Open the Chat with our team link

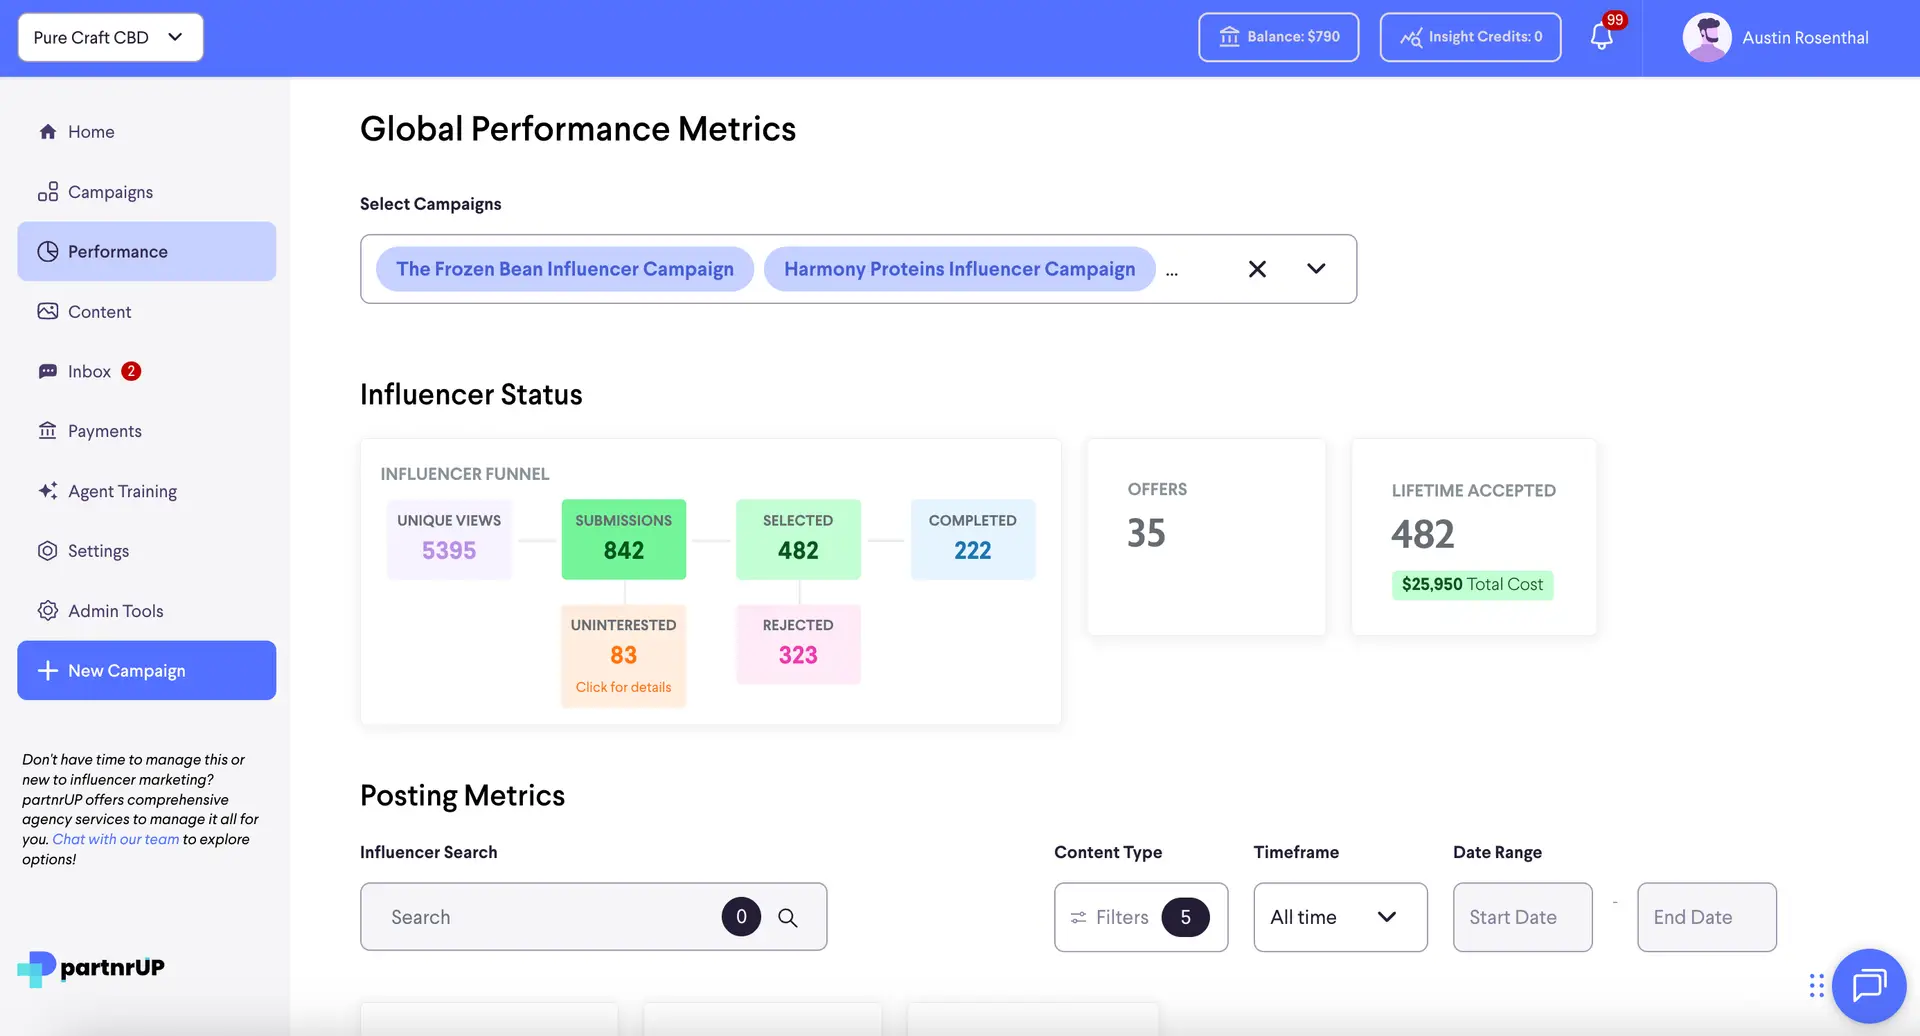pos(115,839)
